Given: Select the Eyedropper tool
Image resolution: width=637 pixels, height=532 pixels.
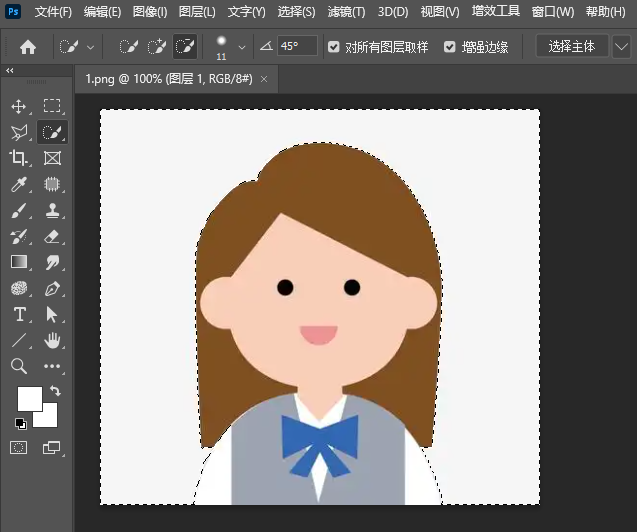Looking at the screenshot, I should [x=19, y=184].
